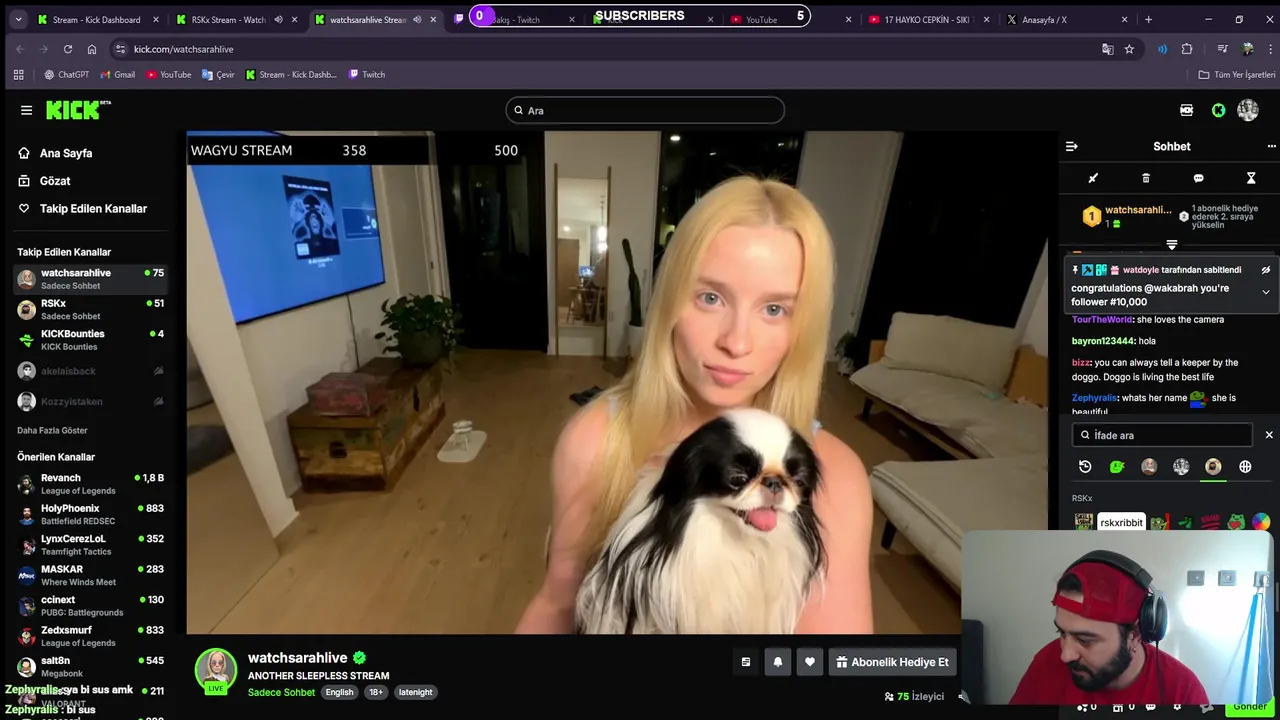
Task: Open Ana Sayfa in the sidebar
Action: pyautogui.click(x=66, y=153)
